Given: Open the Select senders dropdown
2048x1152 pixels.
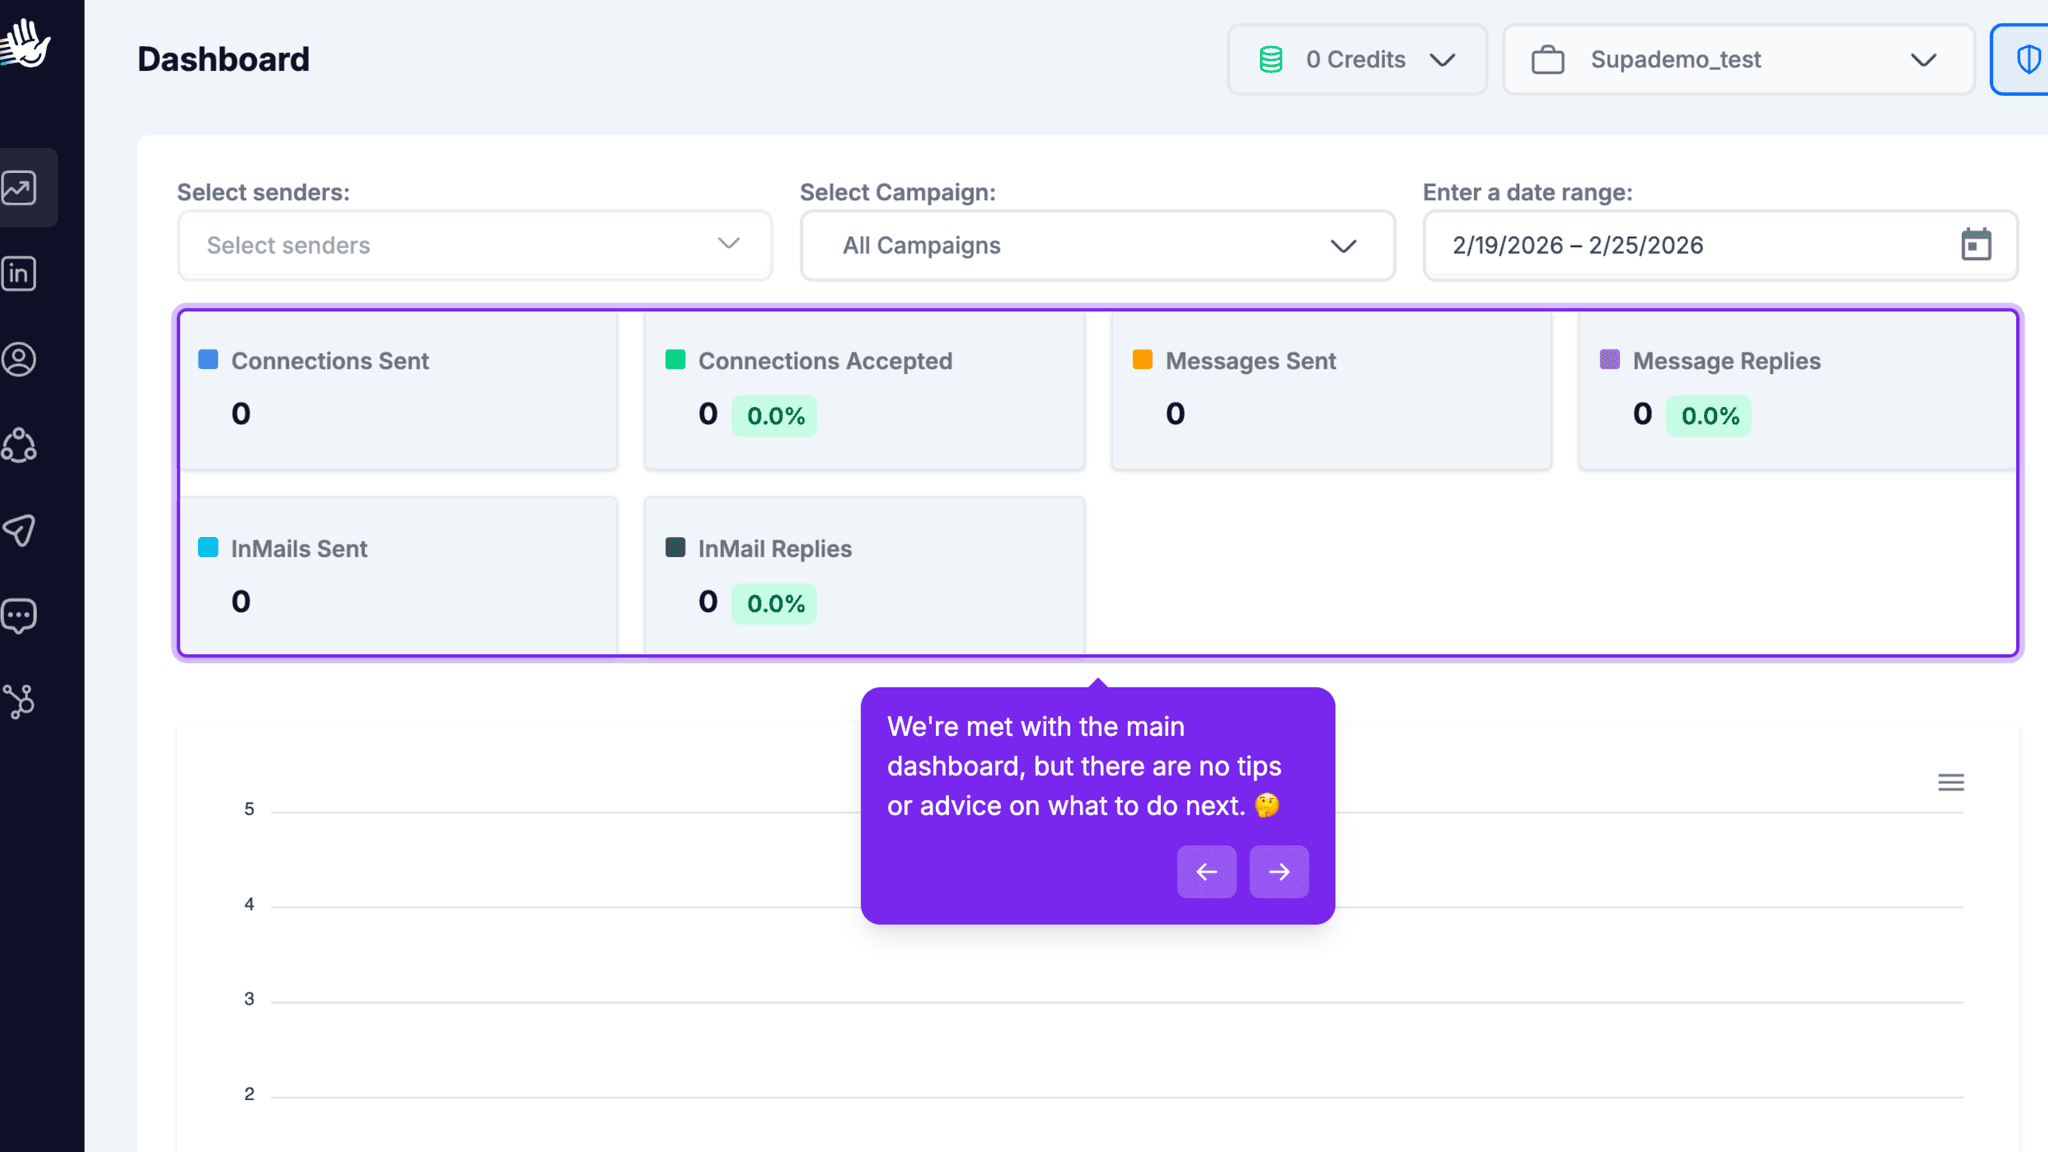Looking at the screenshot, I should coord(475,245).
